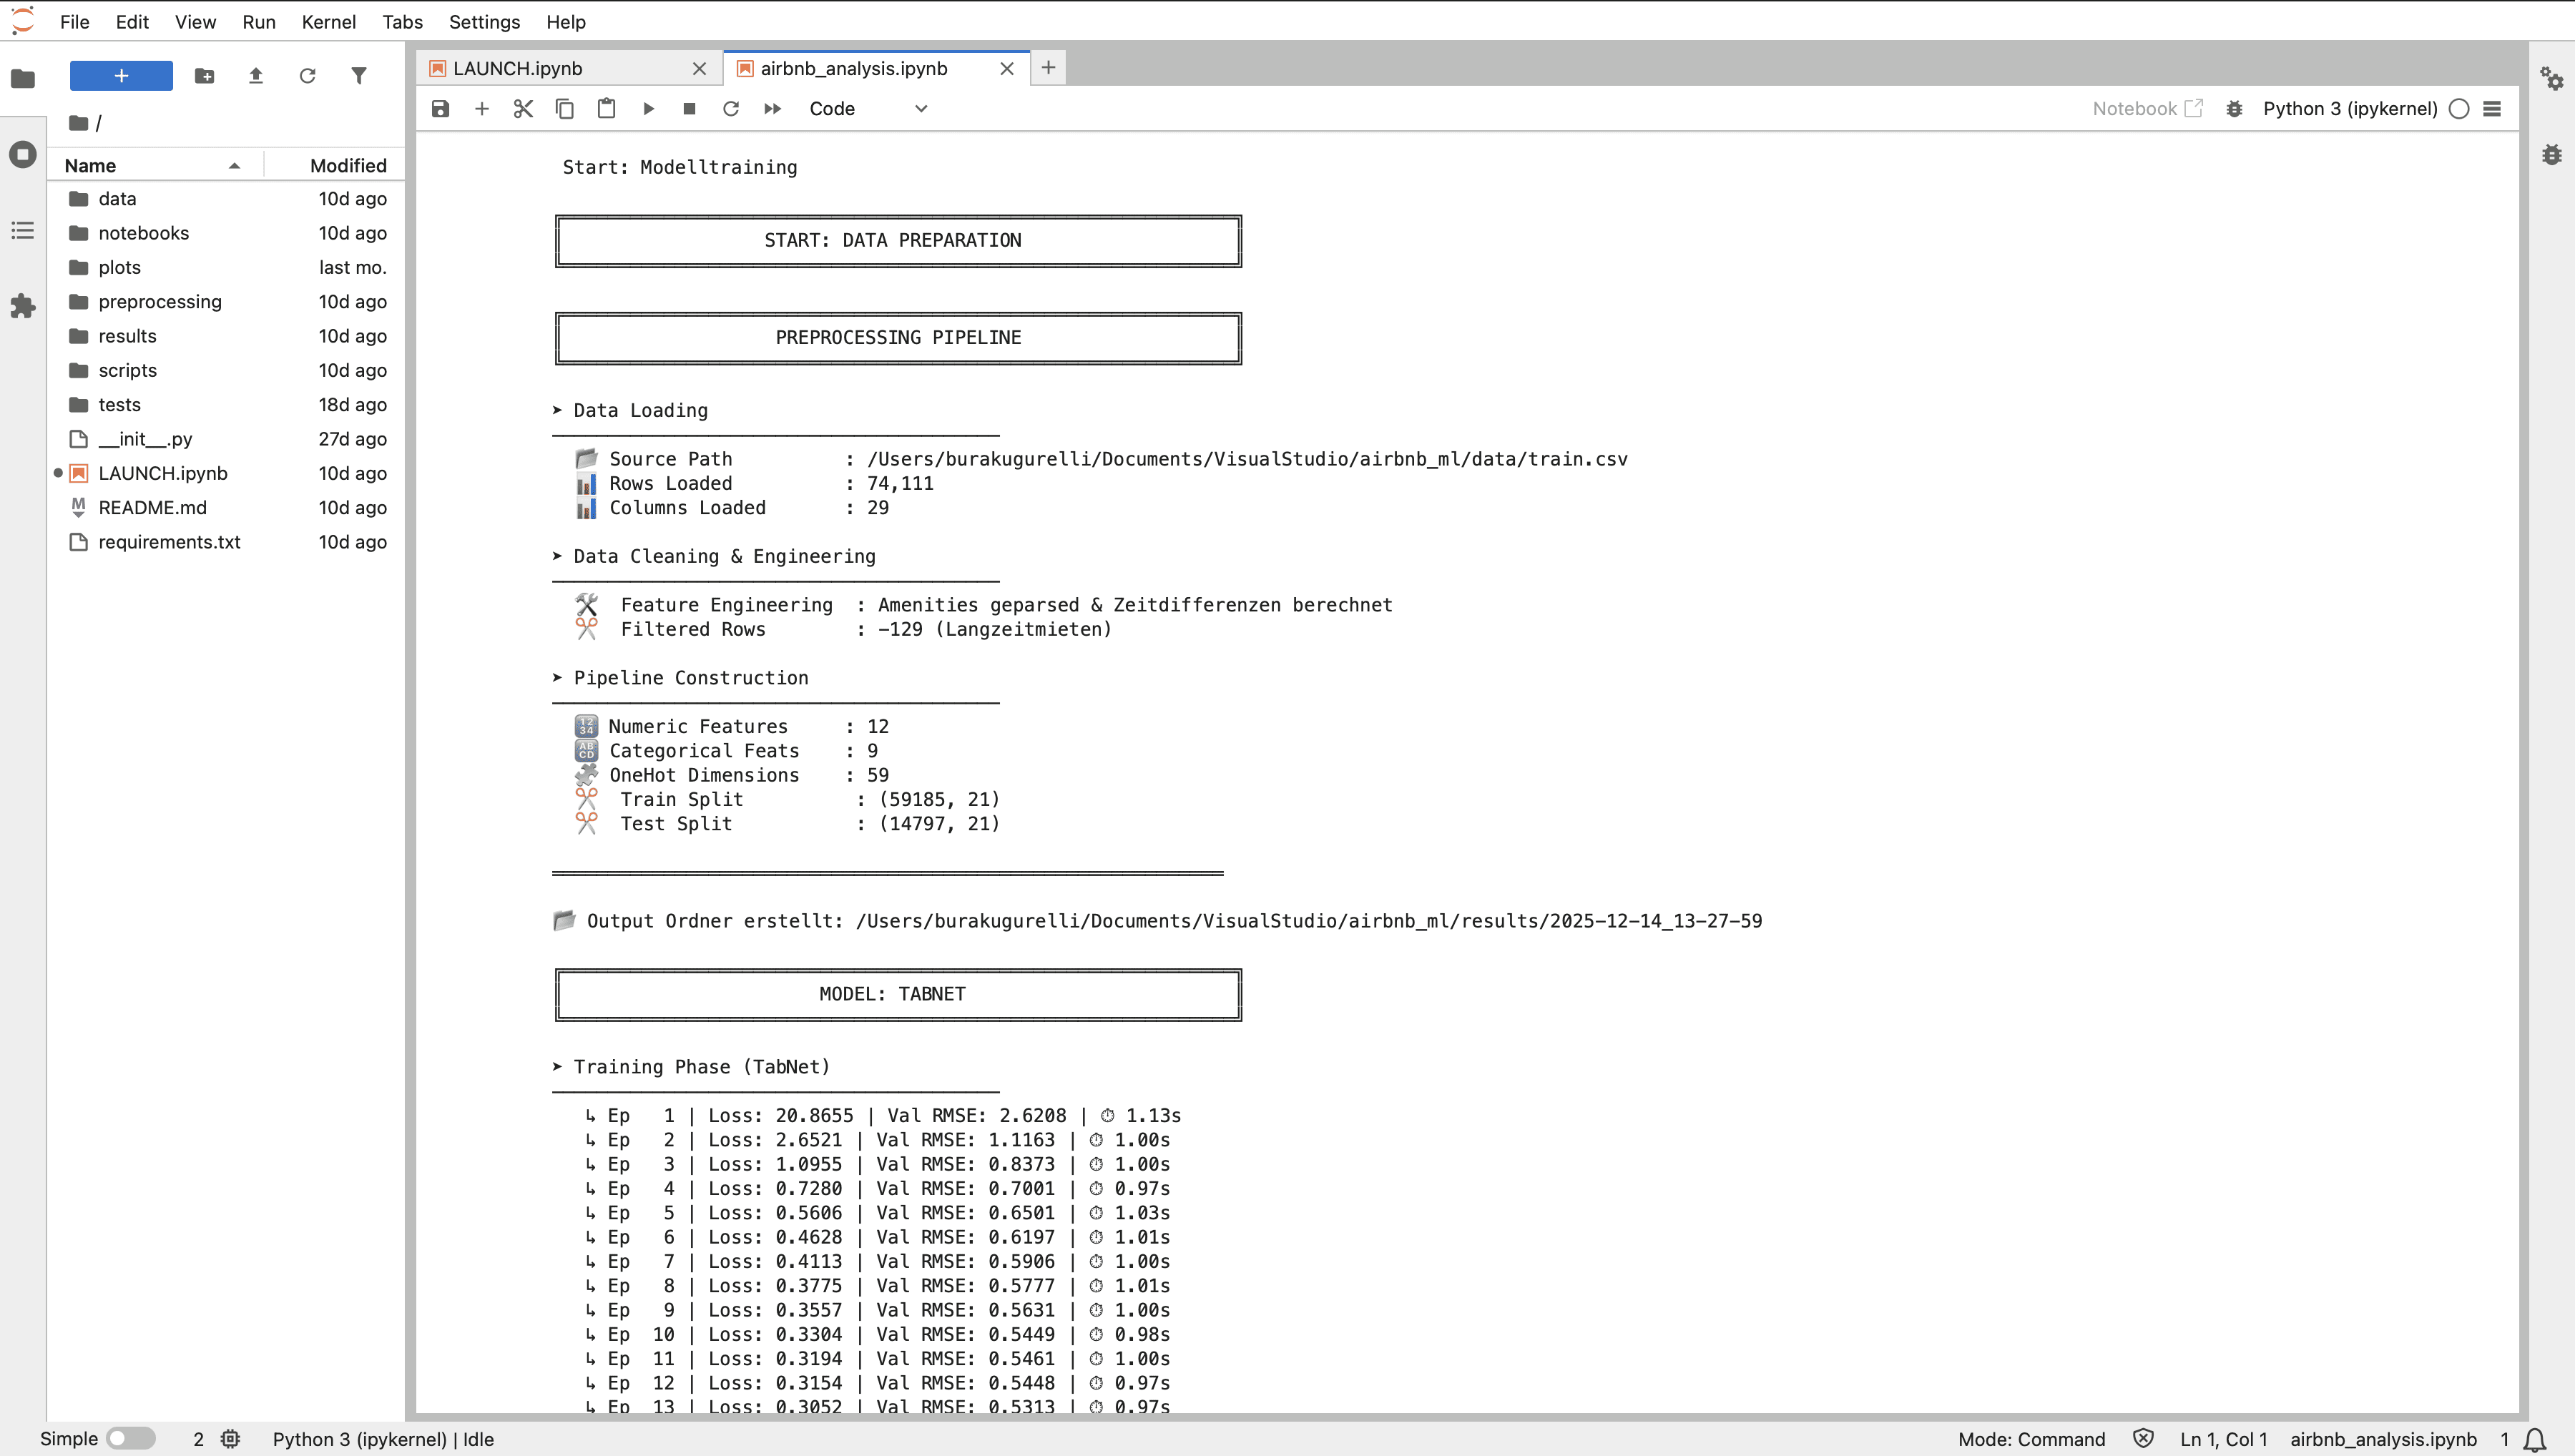Toggle file filter in the file browser
This screenshot has width=2575, height=1456.
[359, 76]
